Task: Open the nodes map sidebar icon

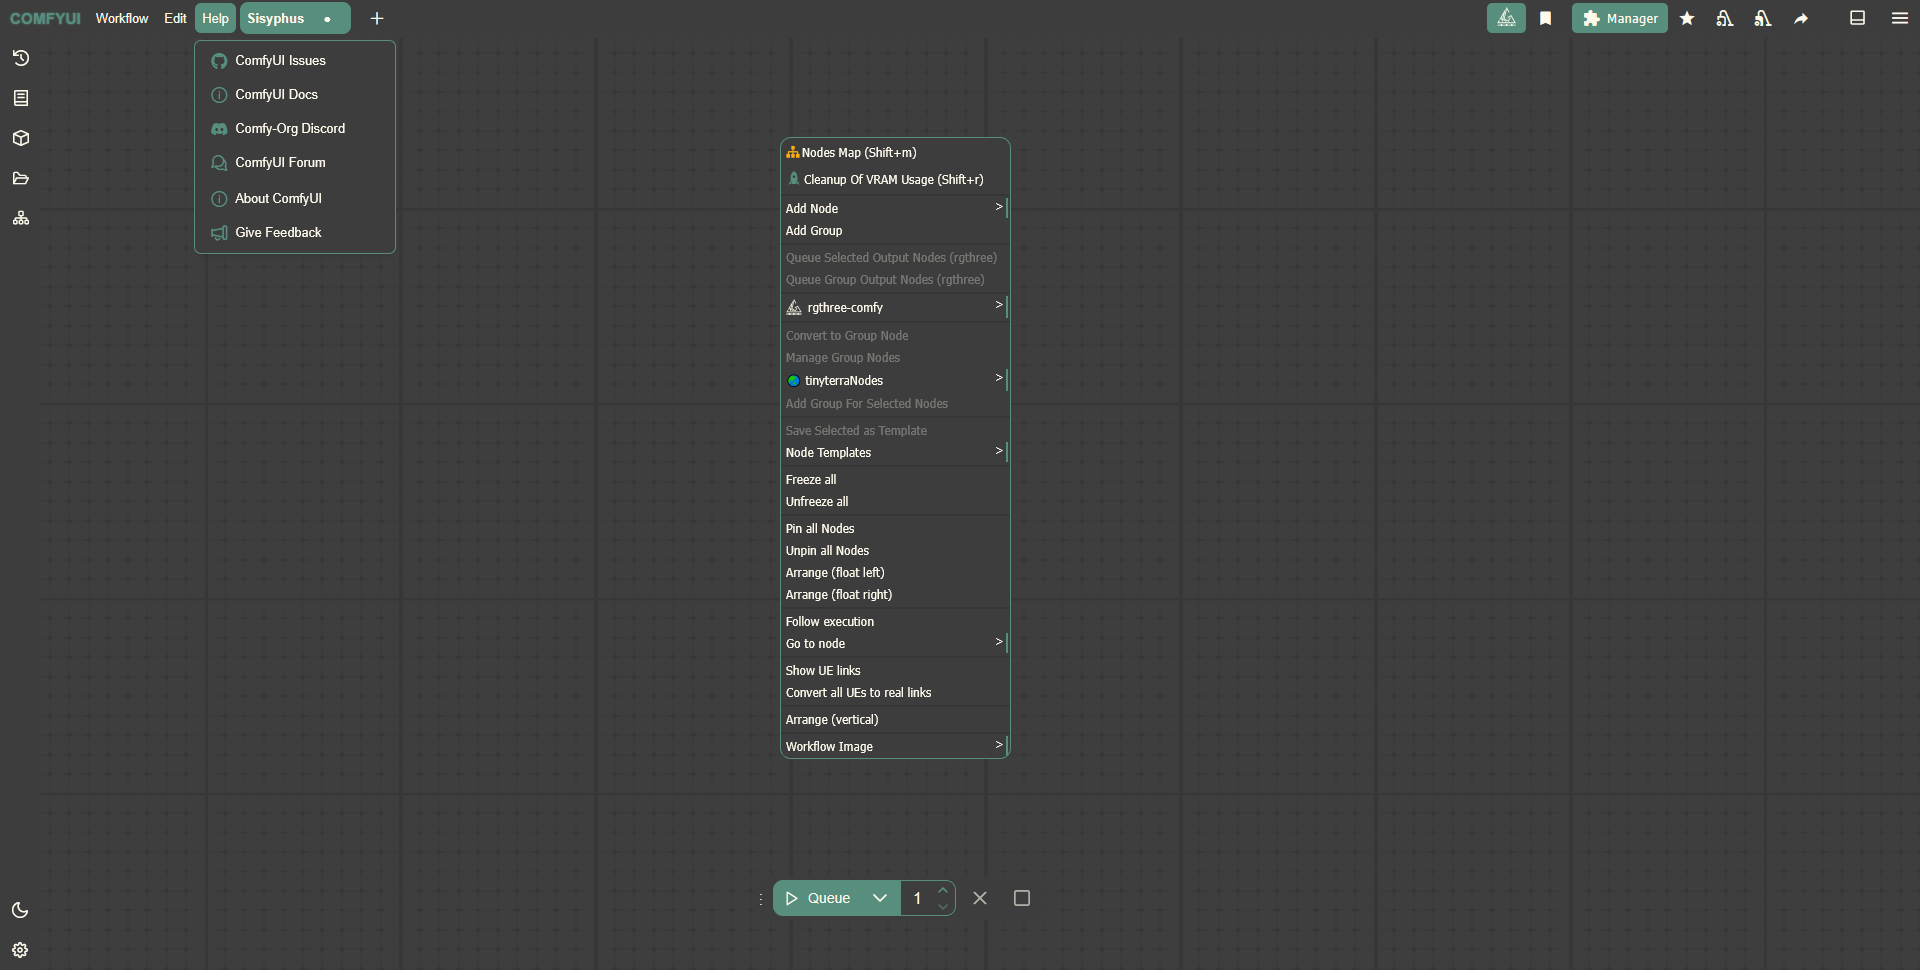Action: coord(21,218)
